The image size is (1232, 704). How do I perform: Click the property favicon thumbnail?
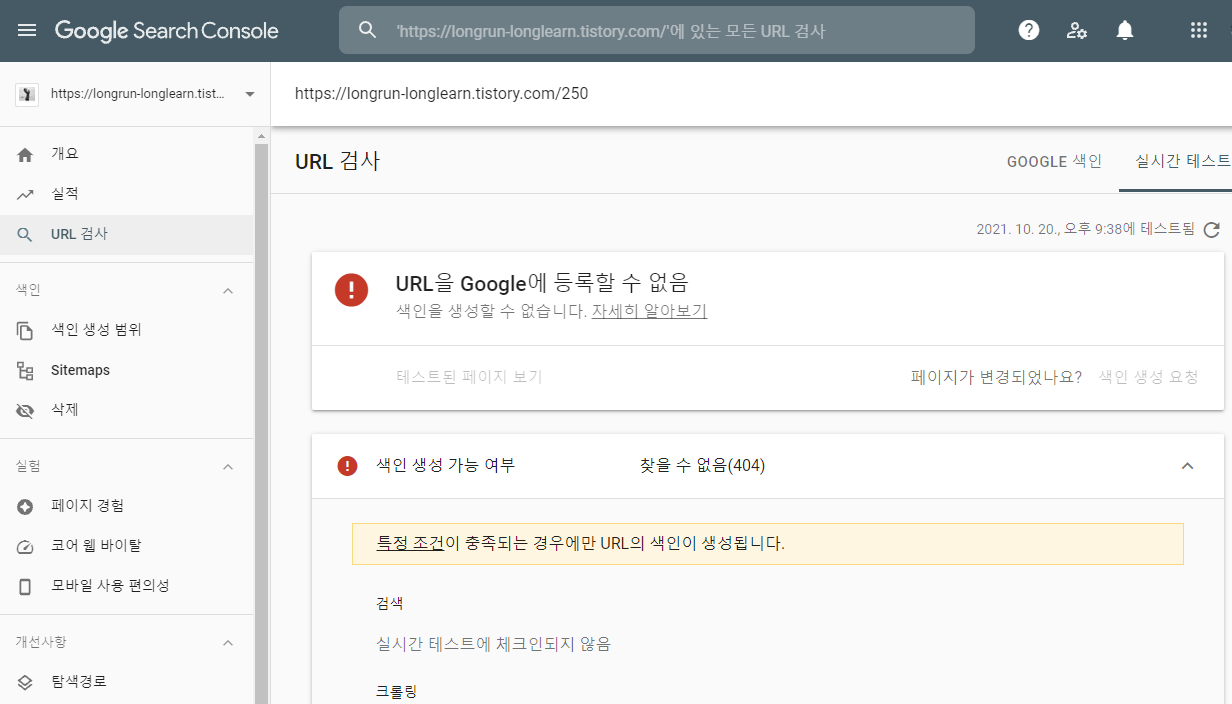pos(28,94)
